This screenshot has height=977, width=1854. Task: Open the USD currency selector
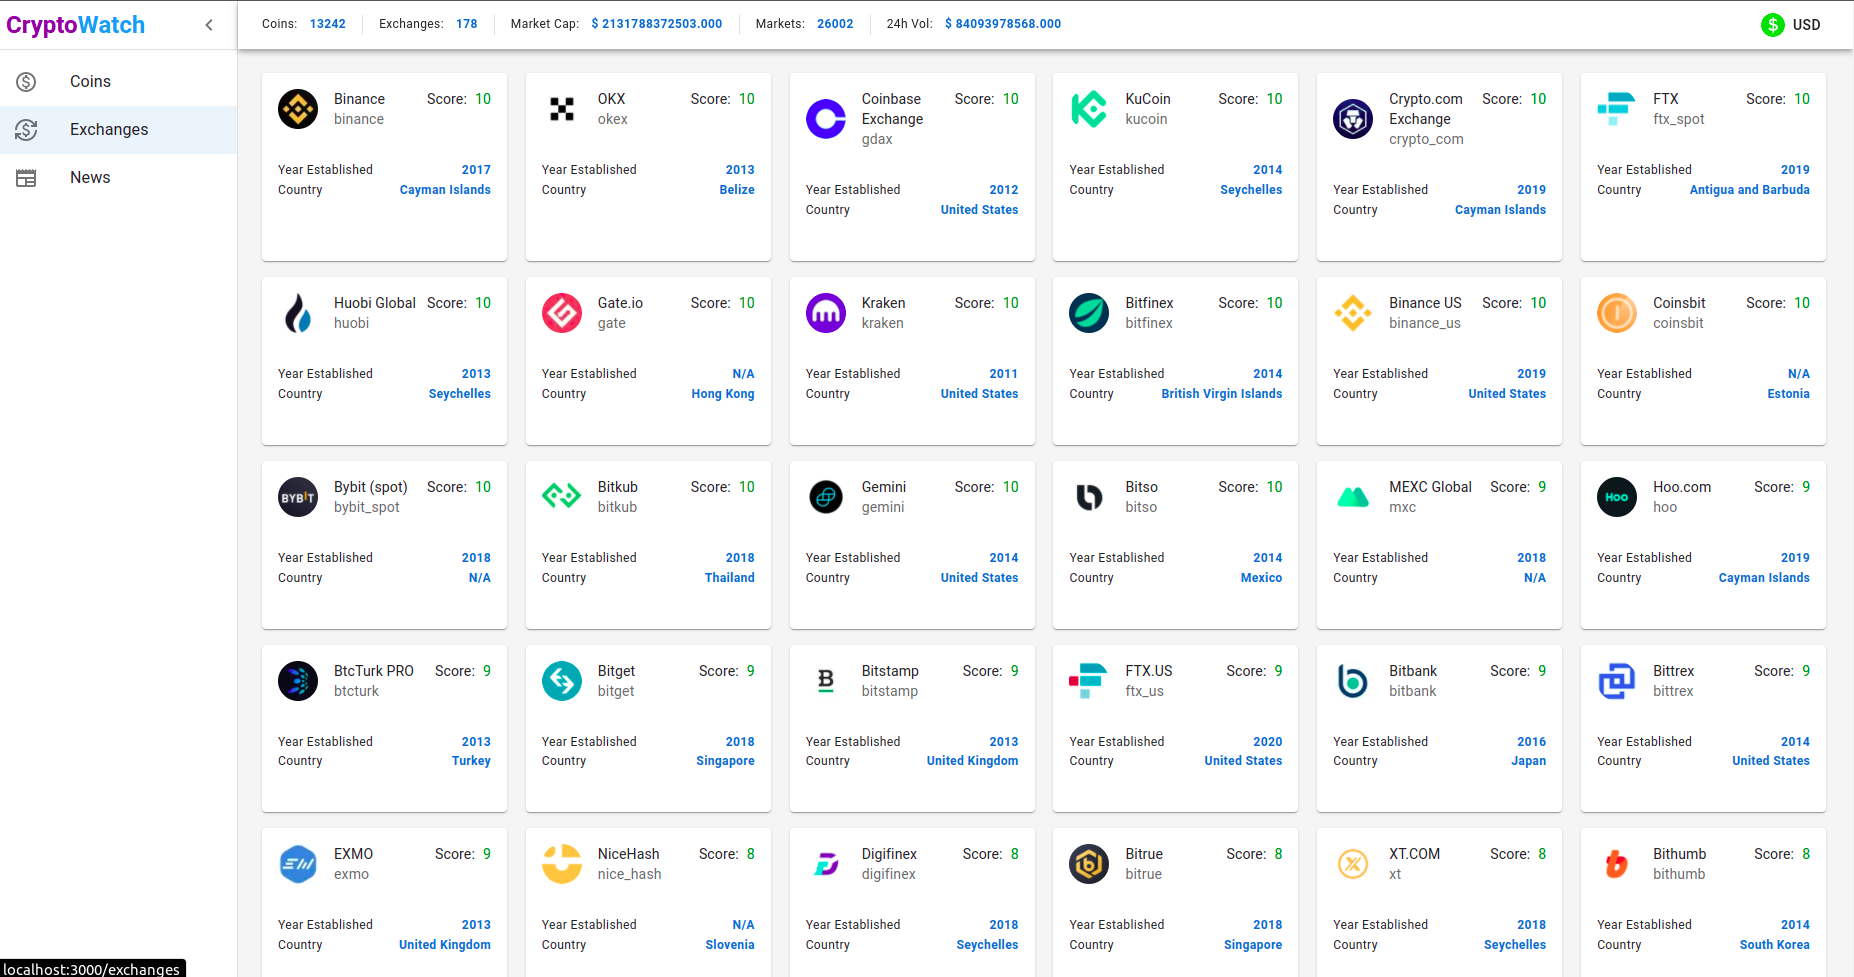click(1791, 25)
